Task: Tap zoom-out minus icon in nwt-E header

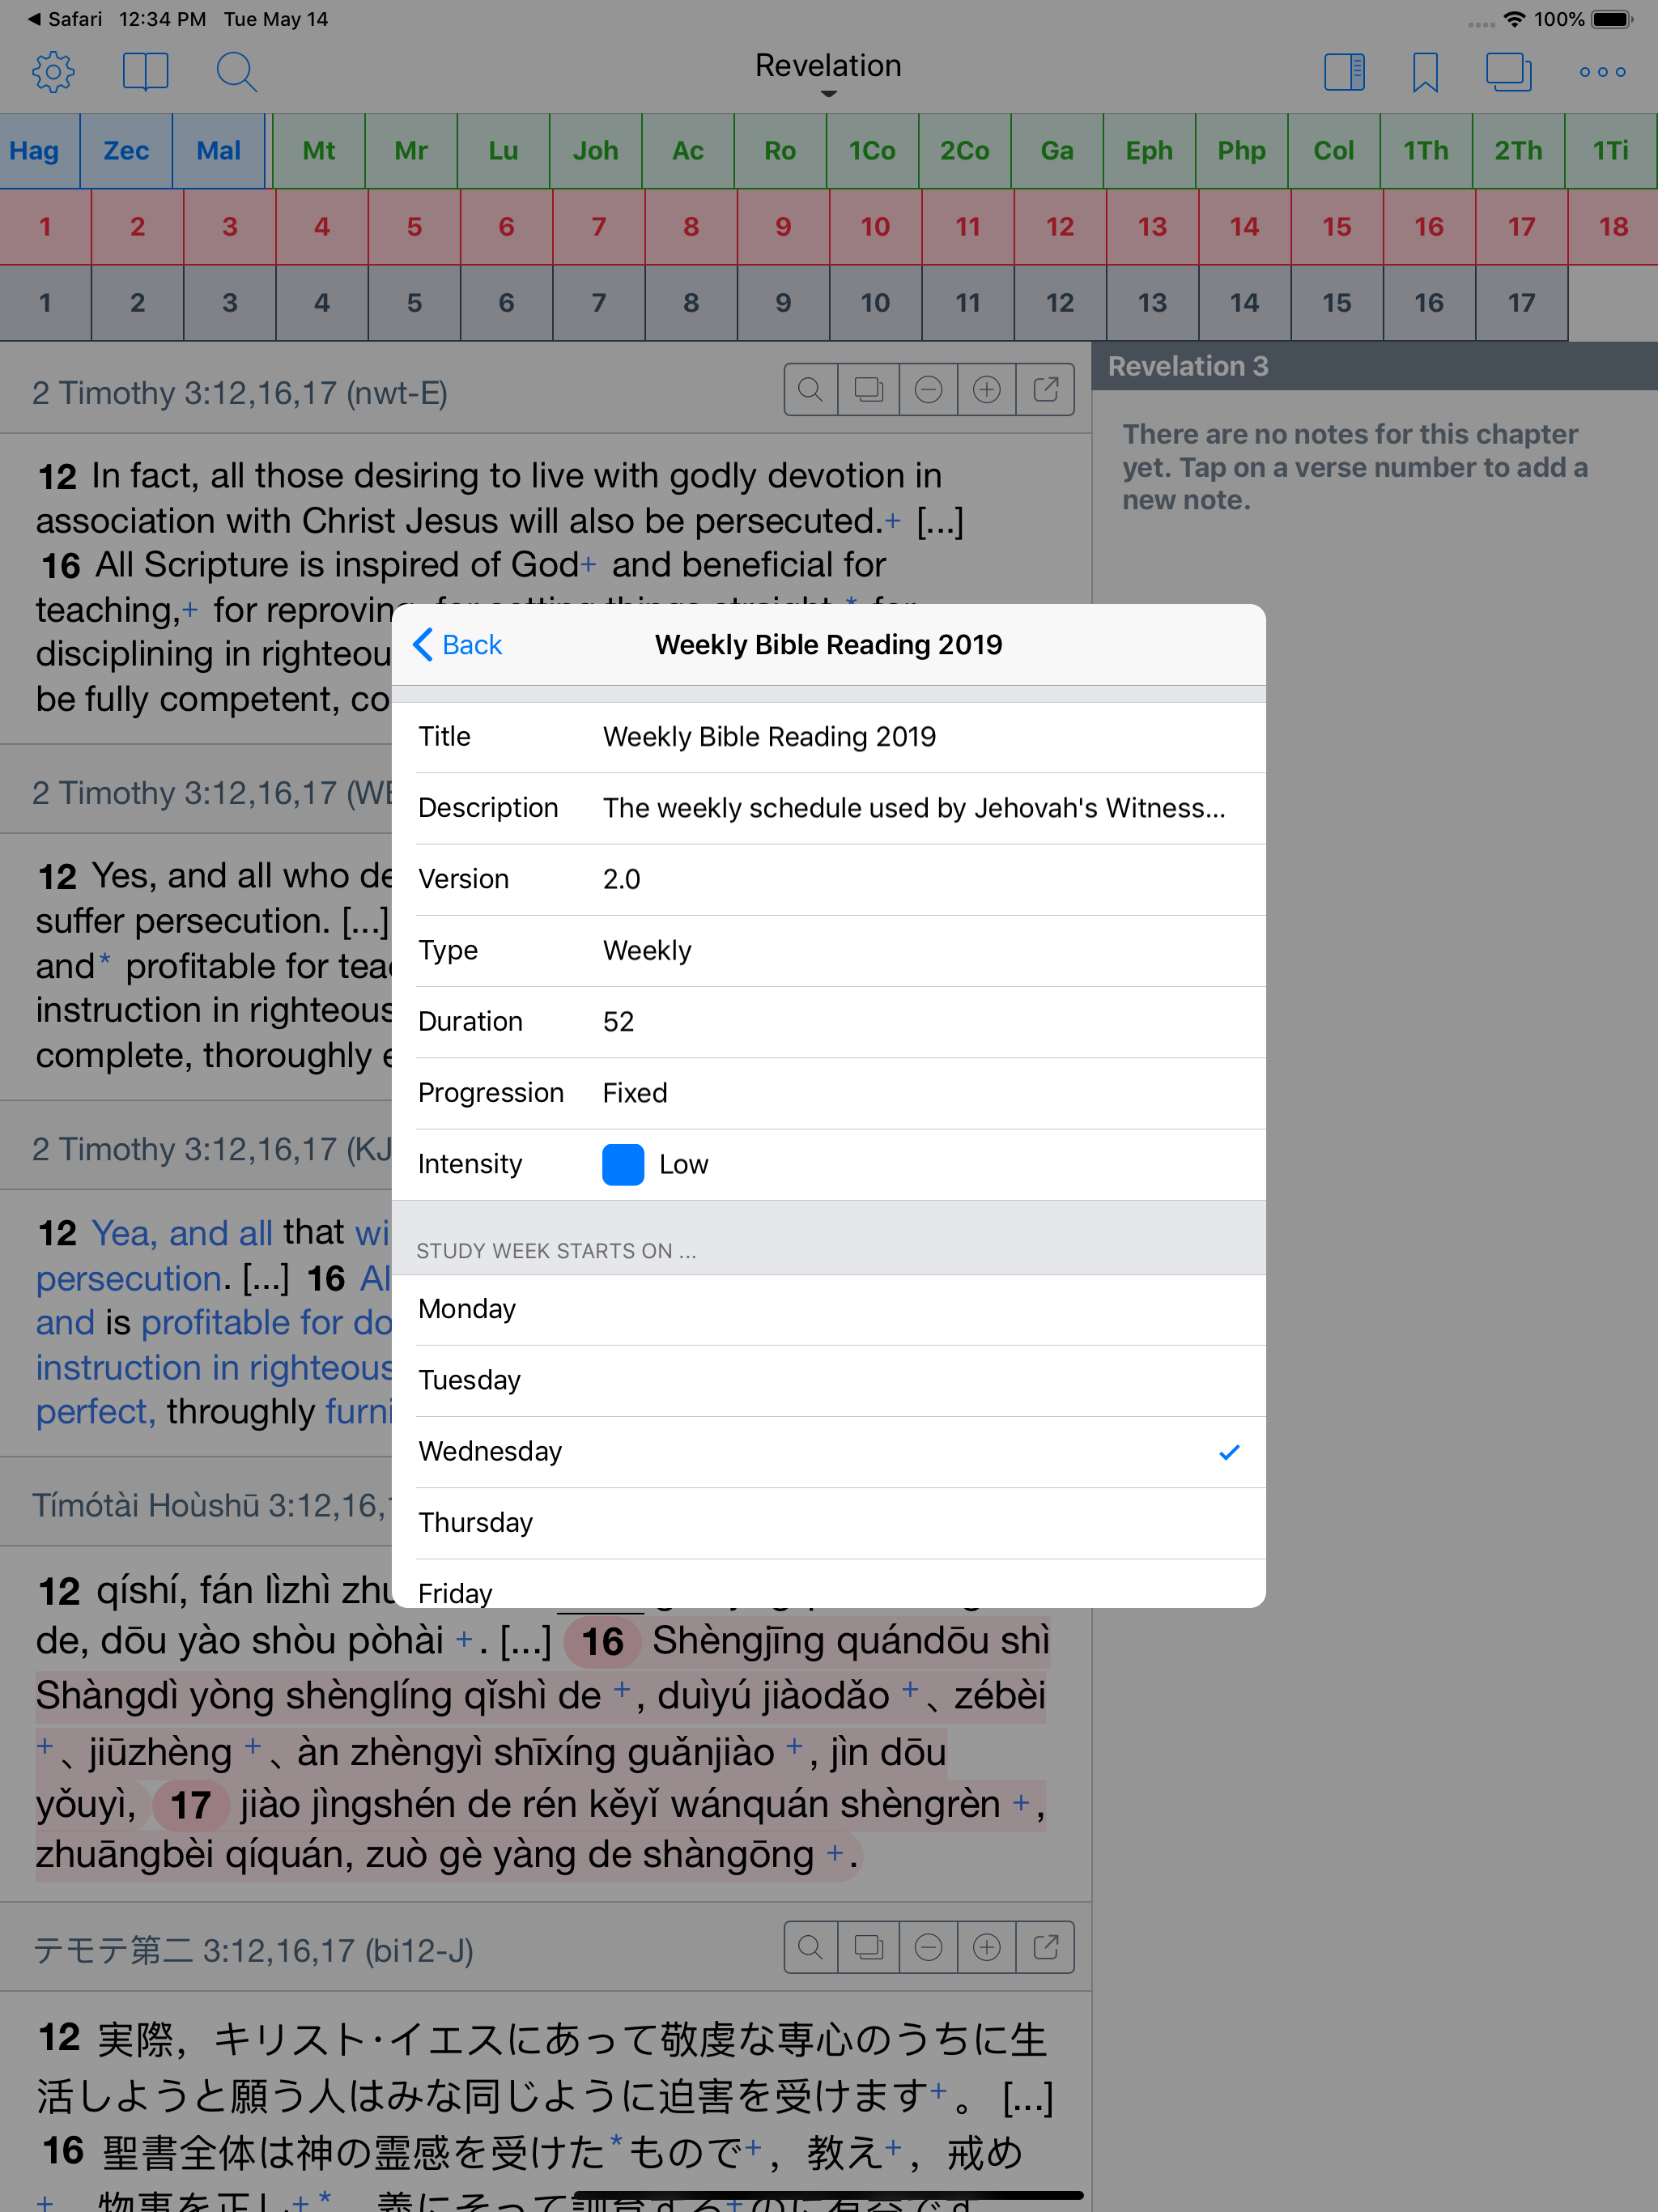Action: 928,390
